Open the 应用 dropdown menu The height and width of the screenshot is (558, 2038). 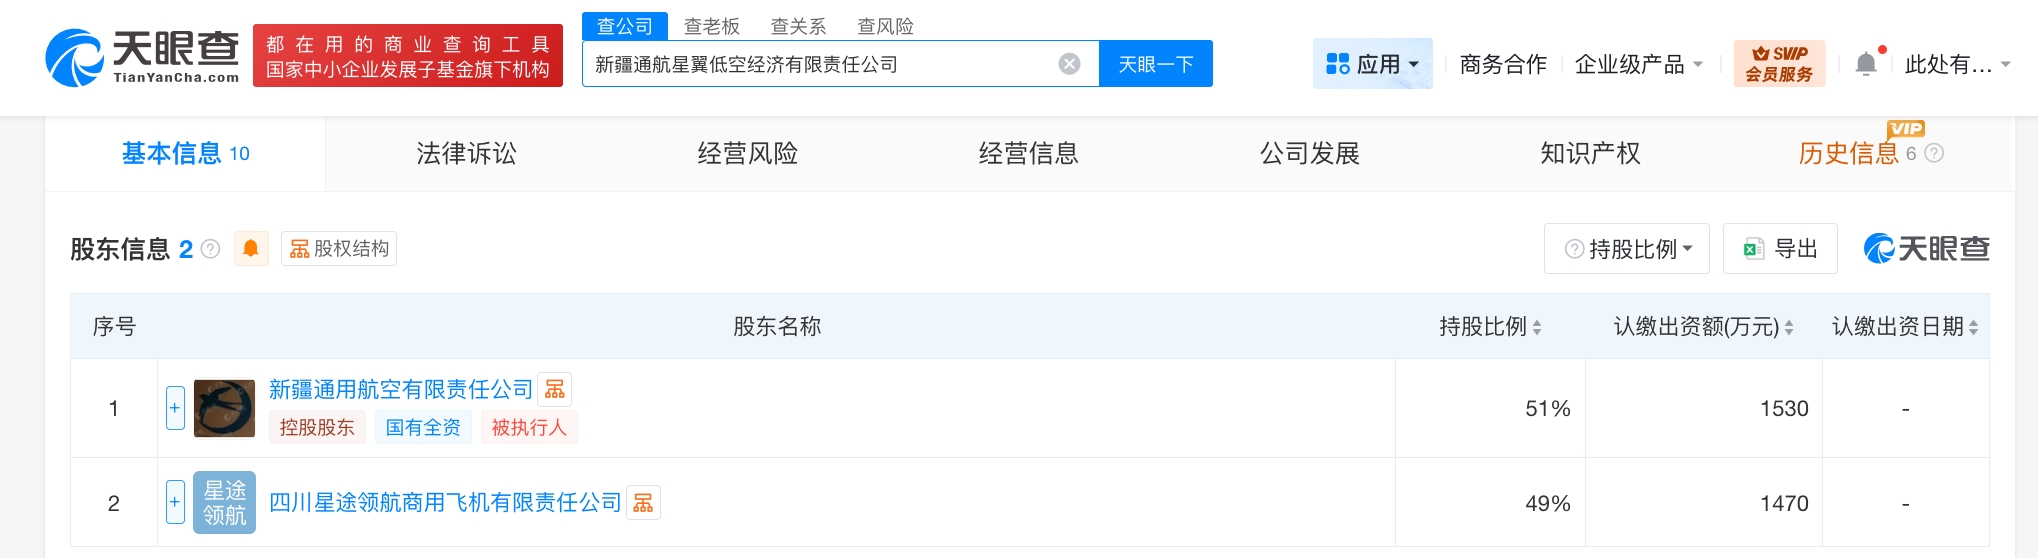pyautogui.click(x=1373, y=64)
